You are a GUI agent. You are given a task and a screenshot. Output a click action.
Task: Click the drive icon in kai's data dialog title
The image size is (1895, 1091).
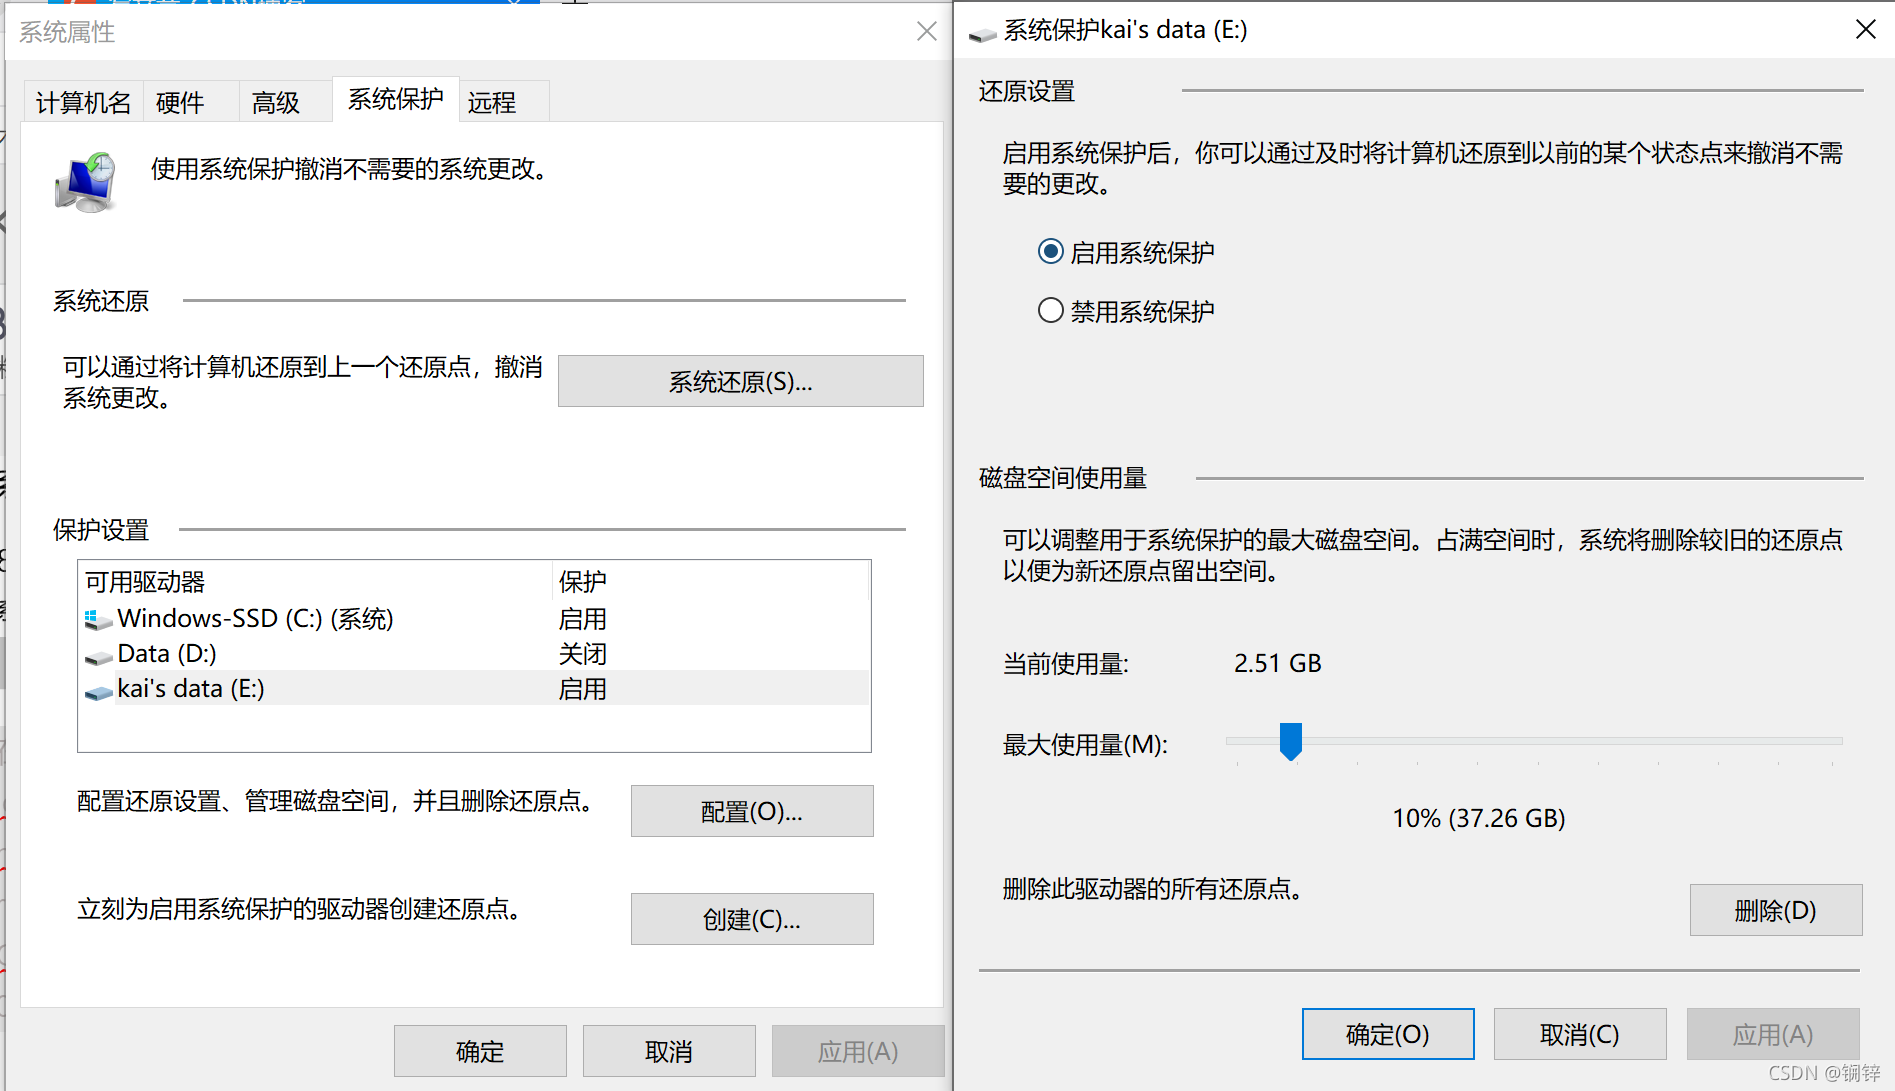click(x=983, y=34)
